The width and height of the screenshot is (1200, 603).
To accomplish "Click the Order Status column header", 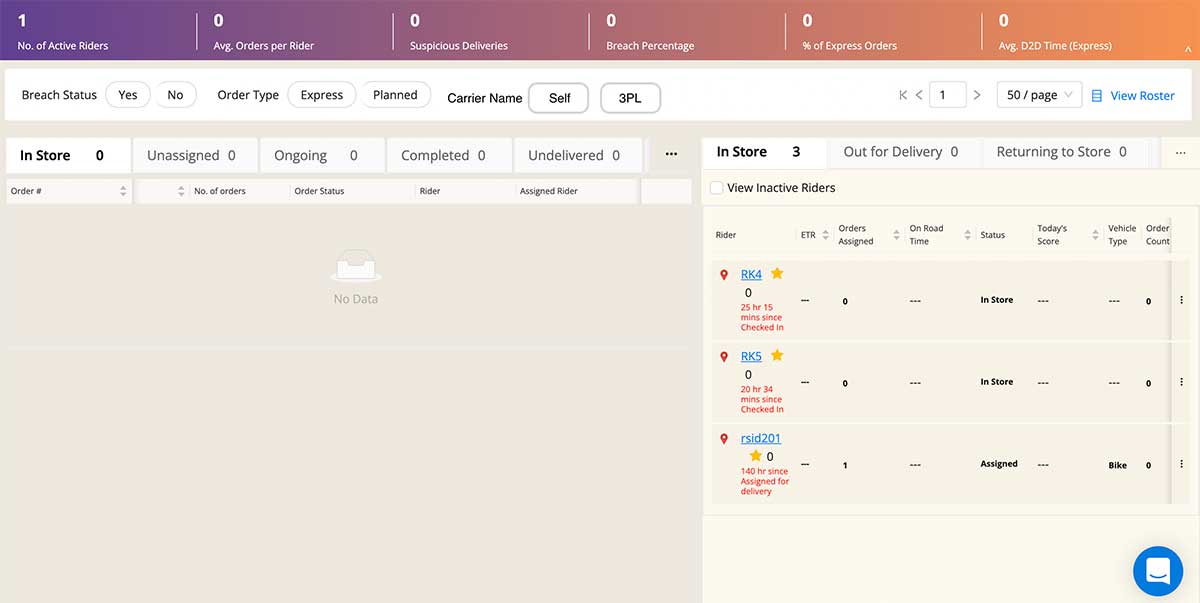I will [319, 191].
